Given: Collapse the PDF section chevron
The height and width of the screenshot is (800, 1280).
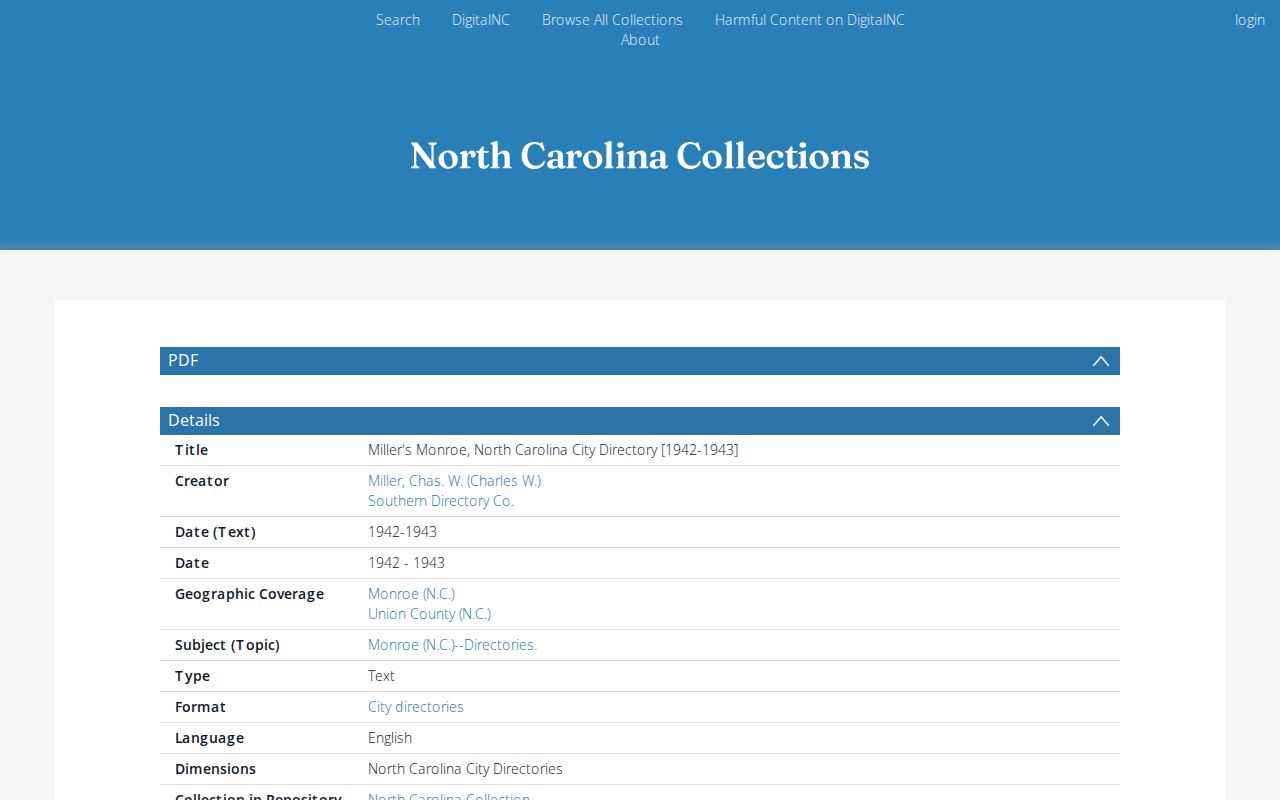Looking at the screenshot, I should pyautogui.click(x=1101, y=361).
